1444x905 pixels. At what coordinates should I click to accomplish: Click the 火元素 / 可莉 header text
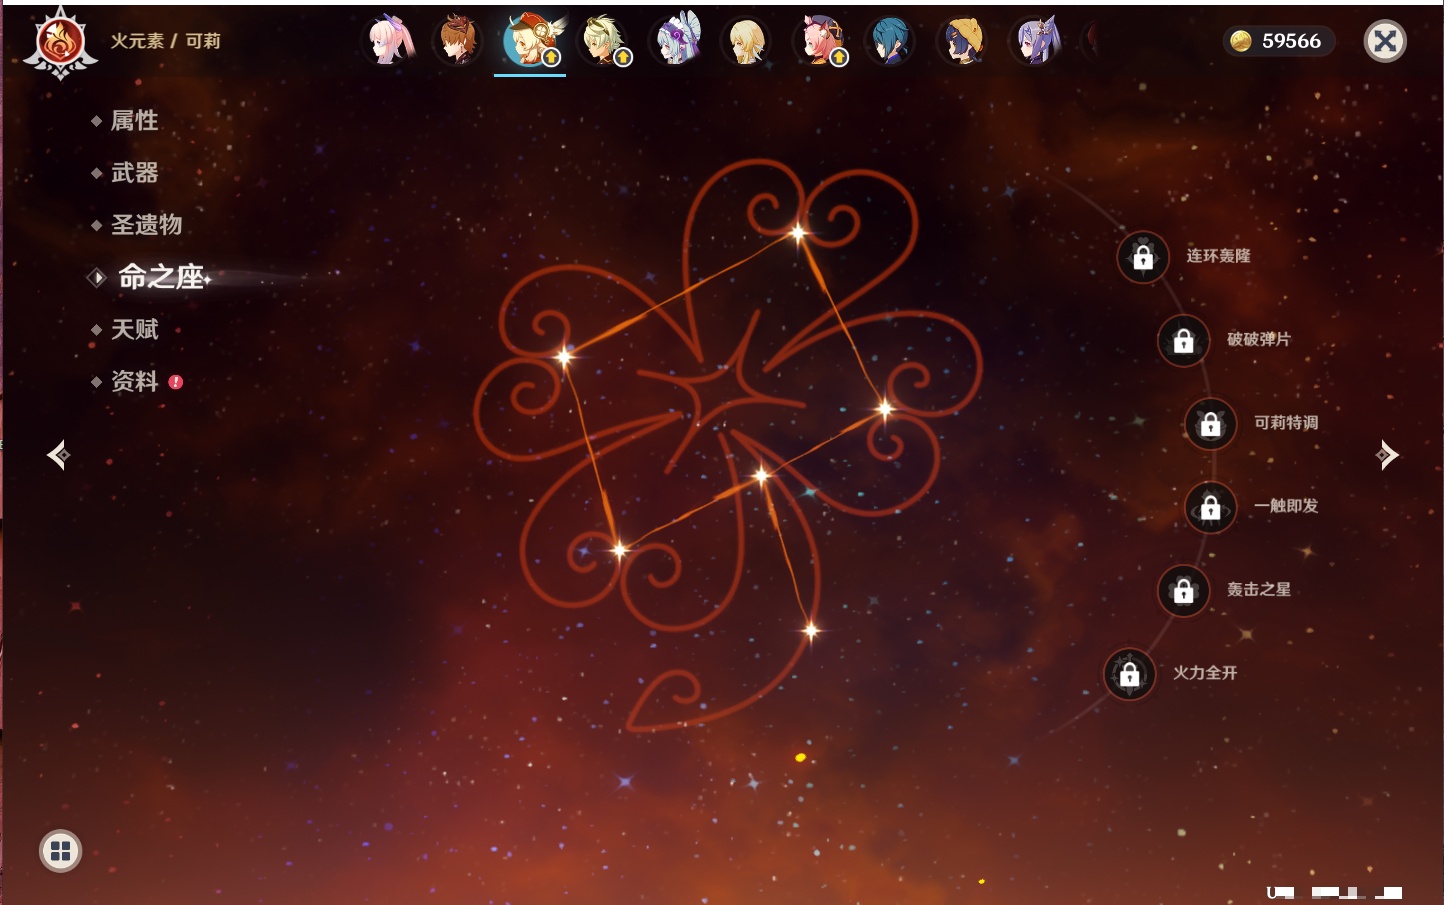[165, 41]
